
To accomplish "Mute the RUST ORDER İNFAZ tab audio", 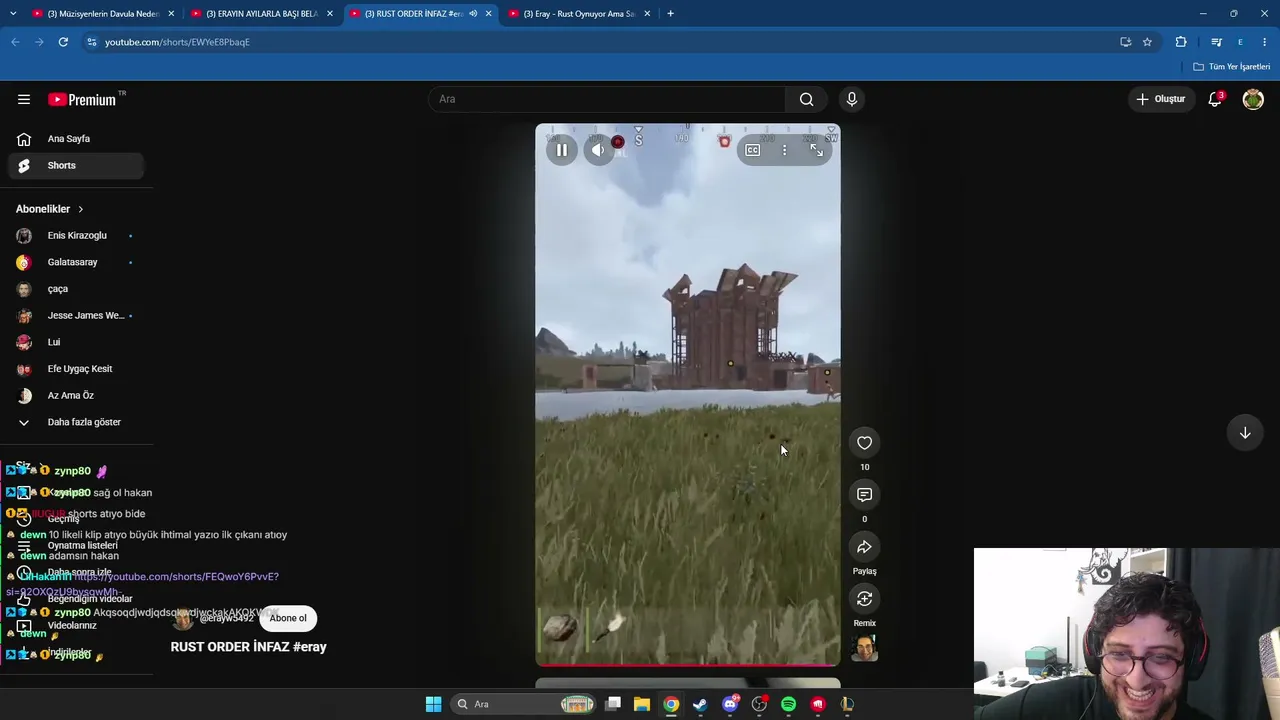I will (x=473, y=14).
